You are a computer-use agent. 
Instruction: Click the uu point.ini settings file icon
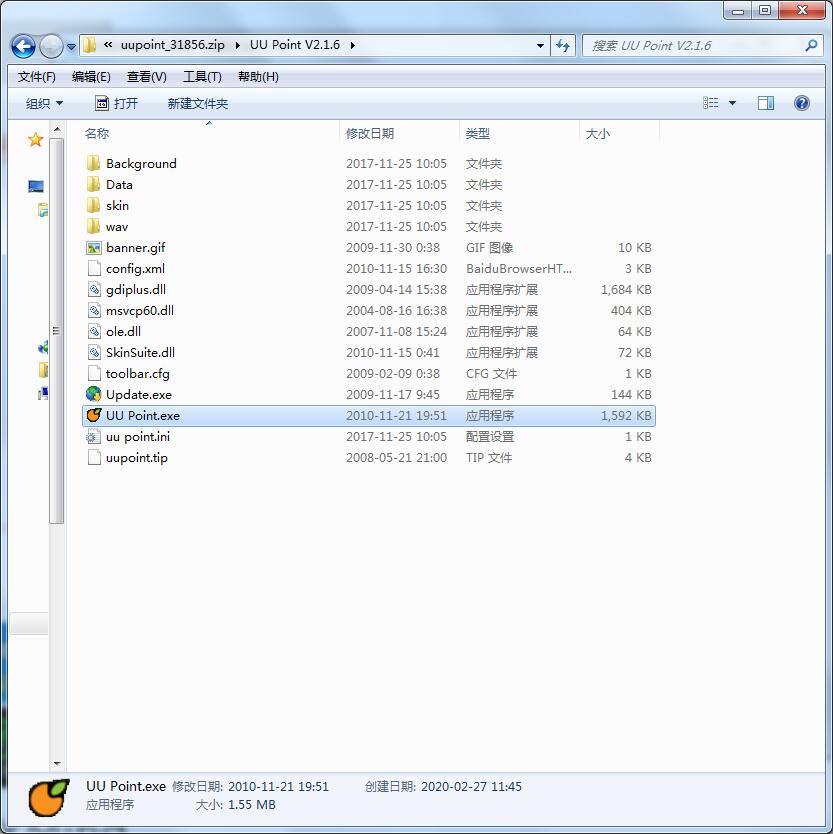[x=93, y=437]
